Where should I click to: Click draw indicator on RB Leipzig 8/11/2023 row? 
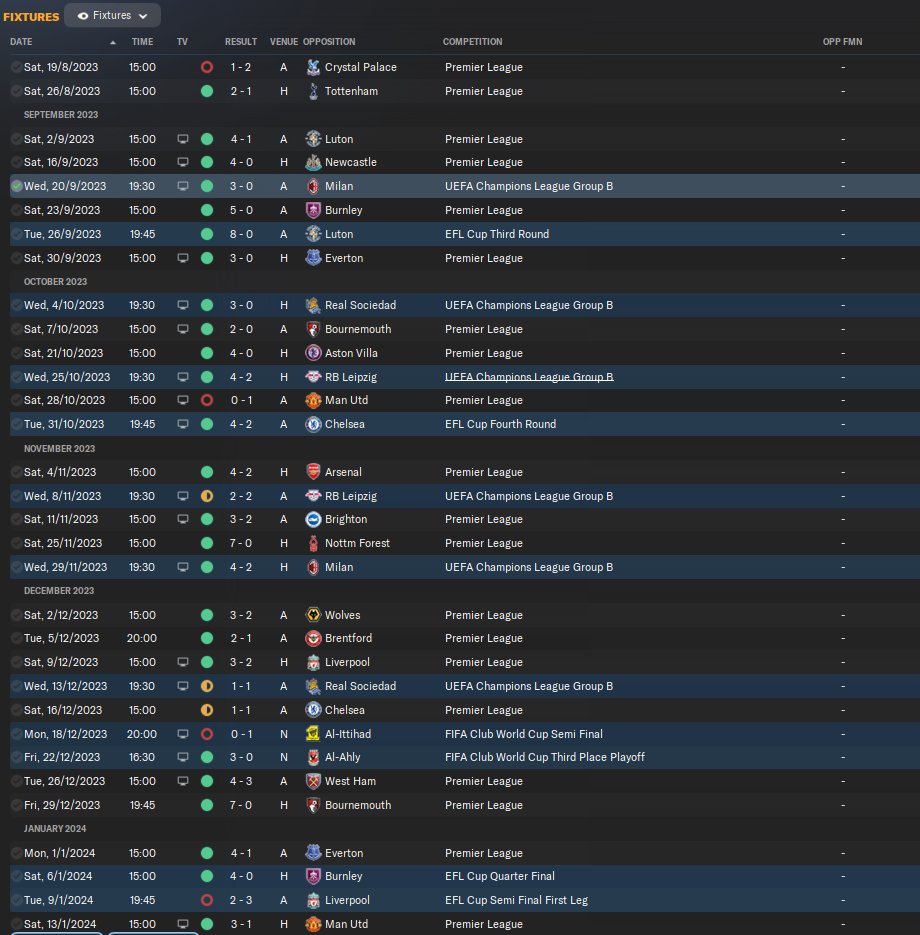point(207,496)
